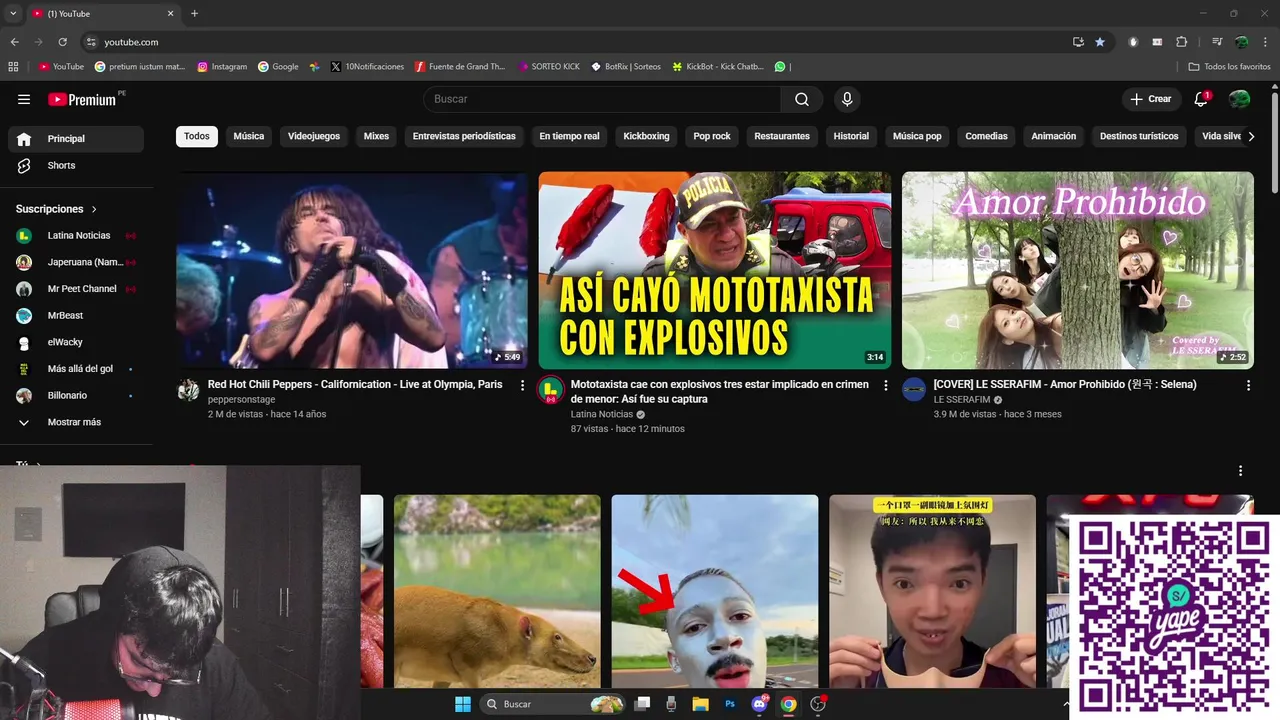1280x720 pixels.
Task: Show more filter chips with right arrow
Action: (1251, 136)
